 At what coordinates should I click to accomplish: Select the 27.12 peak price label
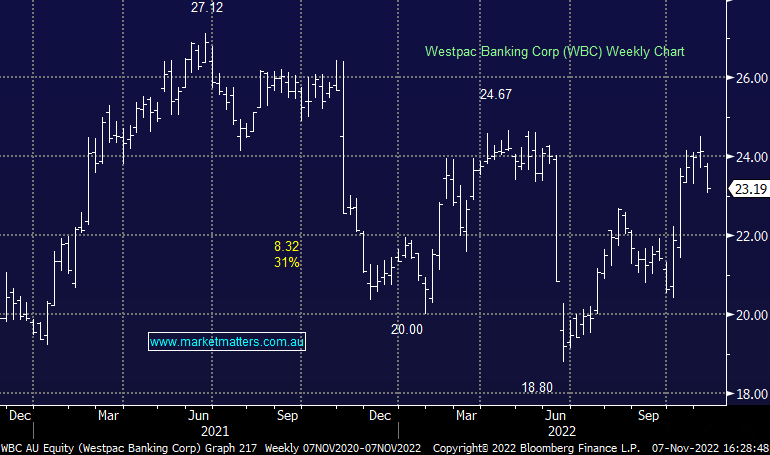[x=207, y=8]
